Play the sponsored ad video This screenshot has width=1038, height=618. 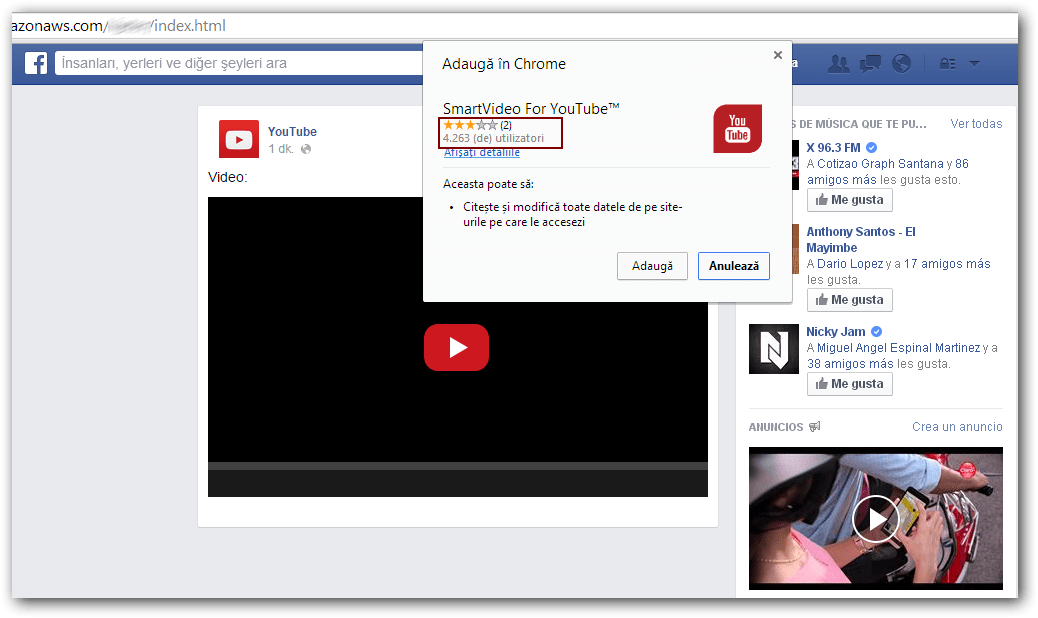coord(875,519)
